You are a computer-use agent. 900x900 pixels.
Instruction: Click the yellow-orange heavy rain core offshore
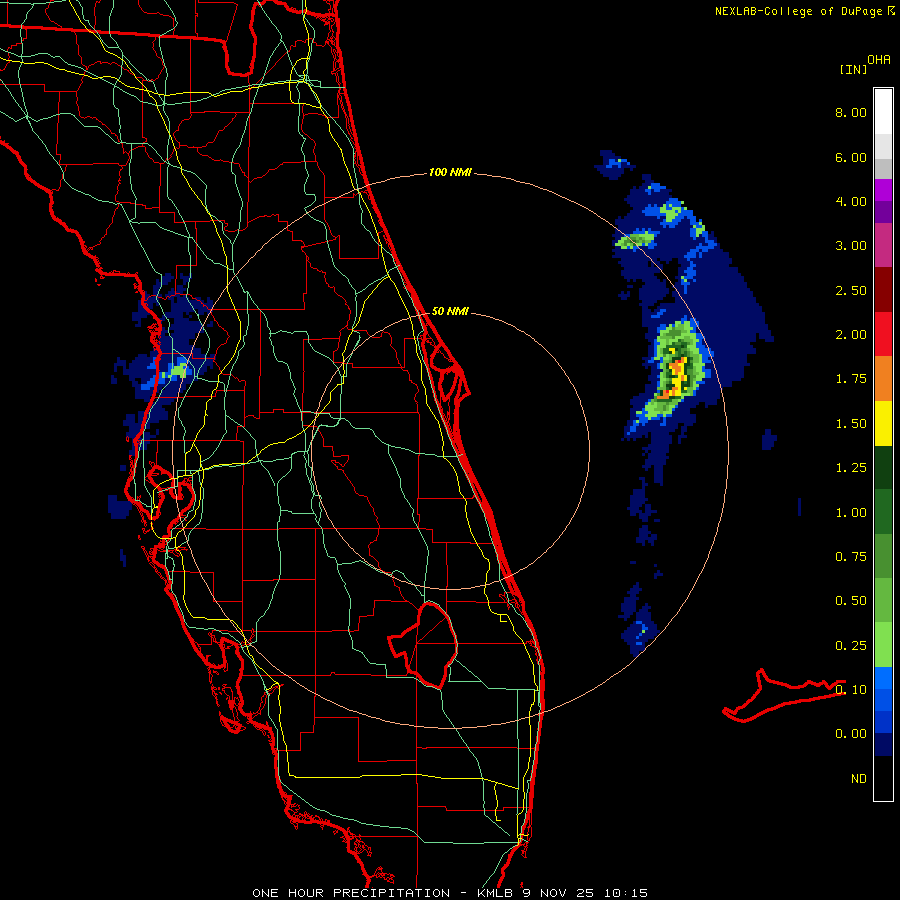coord(677,376)
